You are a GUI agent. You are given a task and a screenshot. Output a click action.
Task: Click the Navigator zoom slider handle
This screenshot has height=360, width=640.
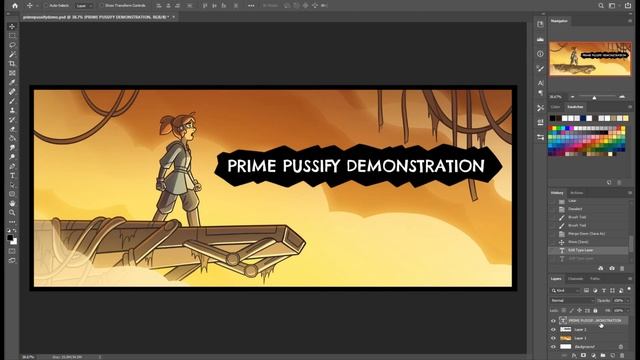click(x=594, y=97)
